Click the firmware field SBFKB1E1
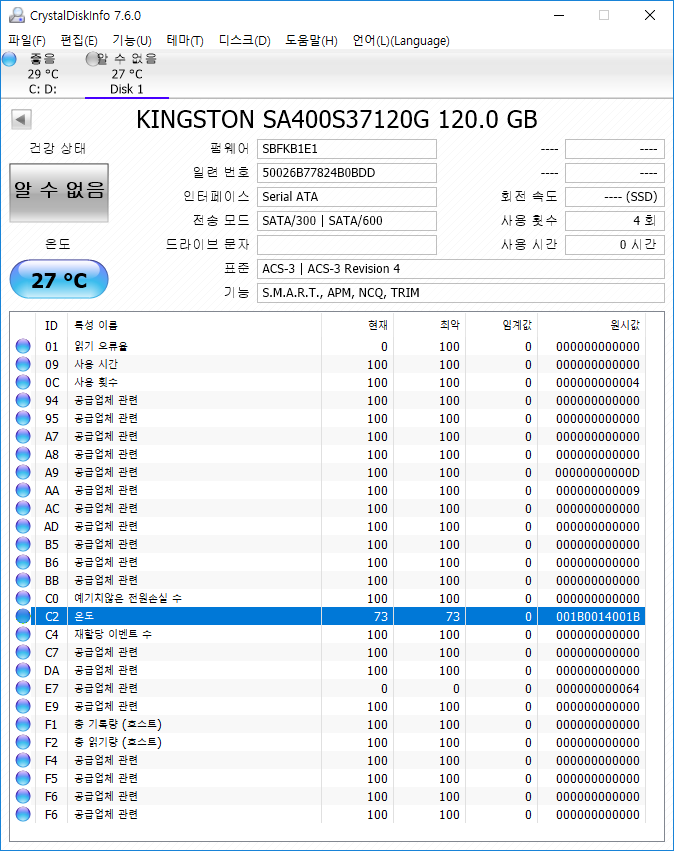 pos(347,149)
